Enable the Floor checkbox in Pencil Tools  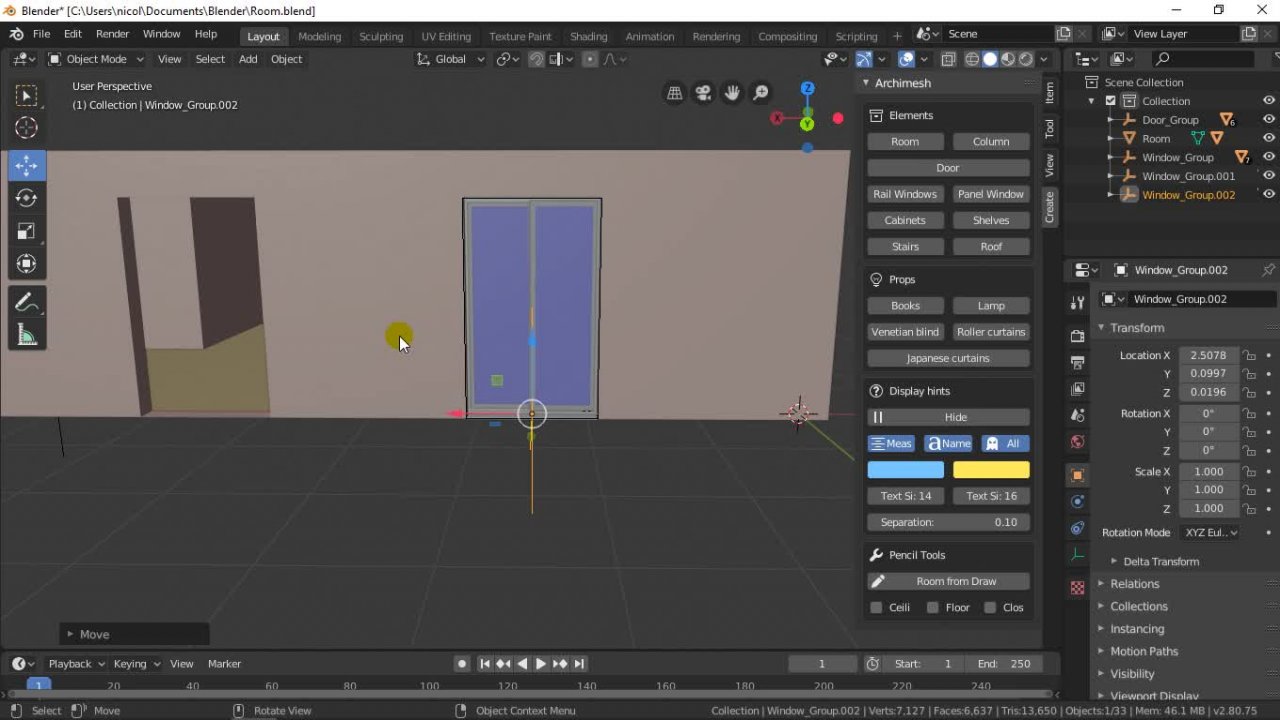coord(933,607)
